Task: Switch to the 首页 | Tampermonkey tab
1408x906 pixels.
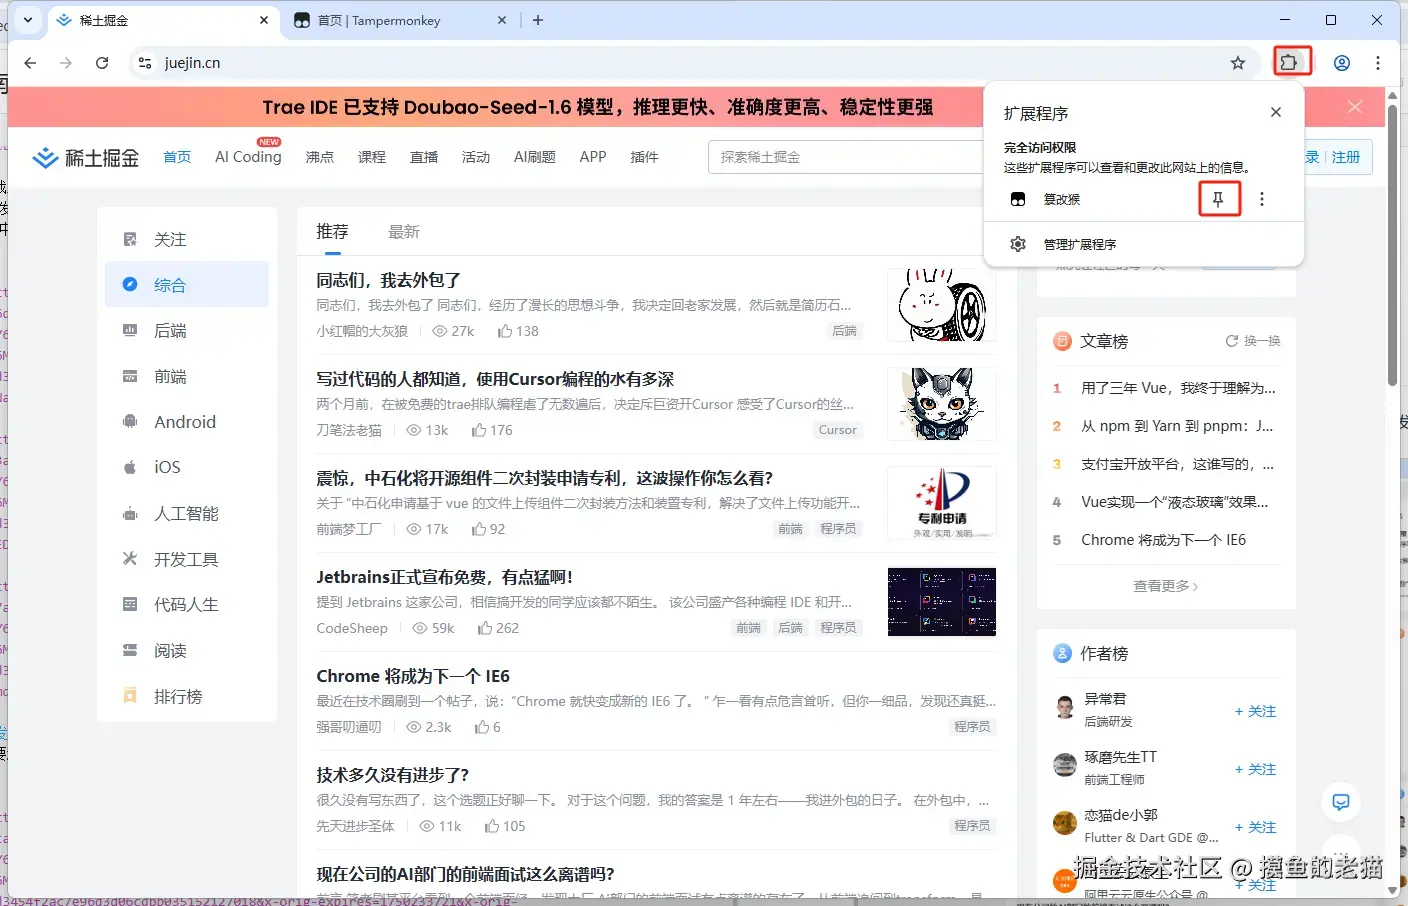Action: [400, 20]
